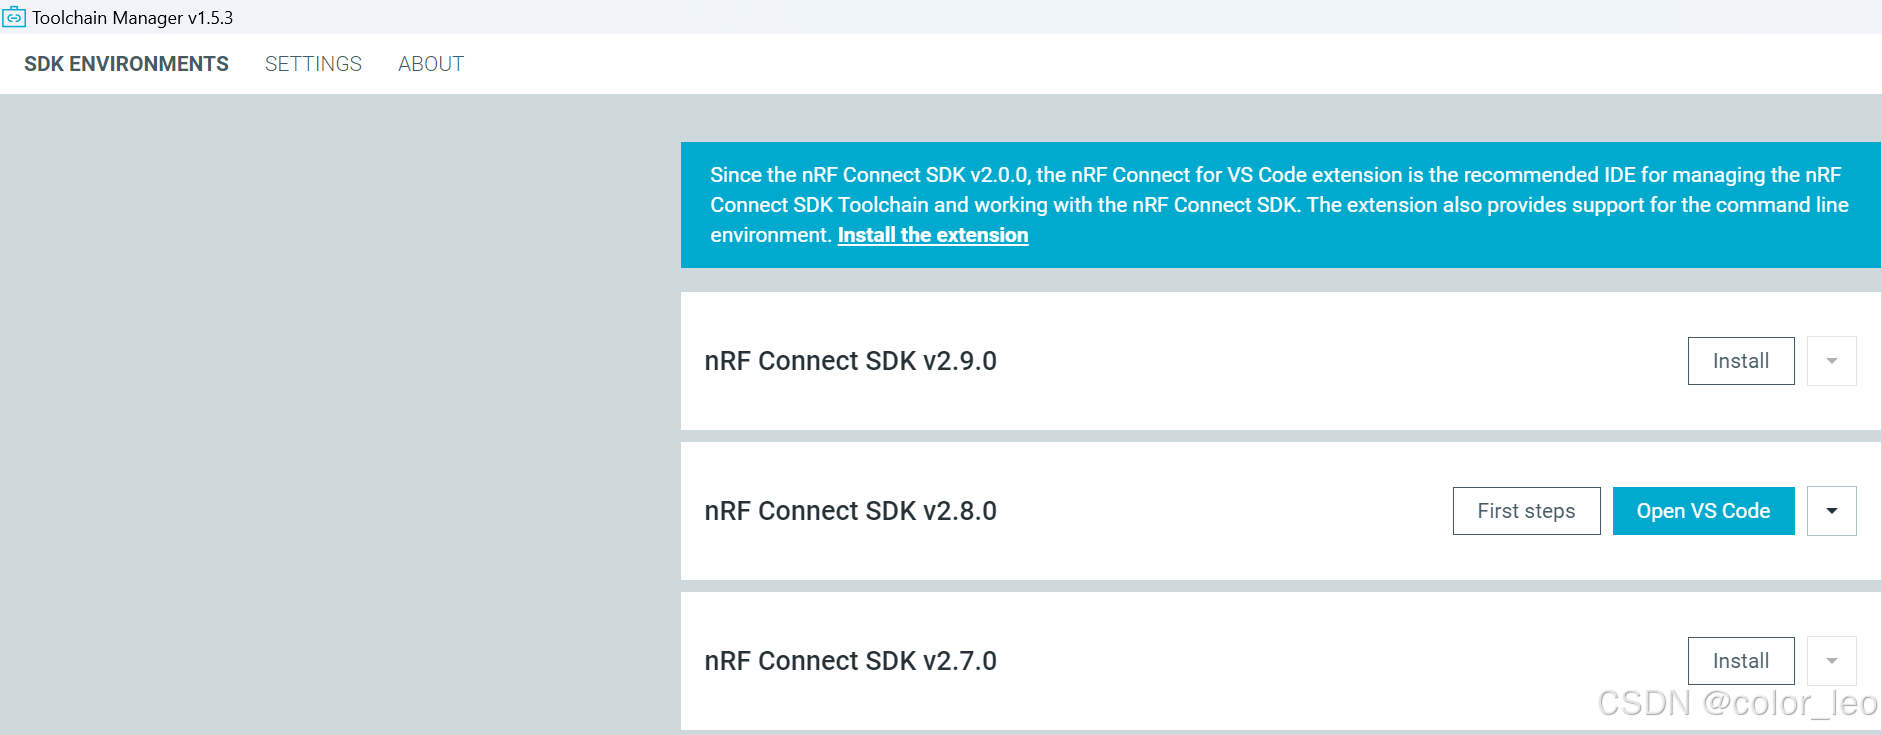Install nRF Connect SDK v2.9.0
This screenshot has width=1882, height=735.
pyautogui.click(x=1740, y=360)
